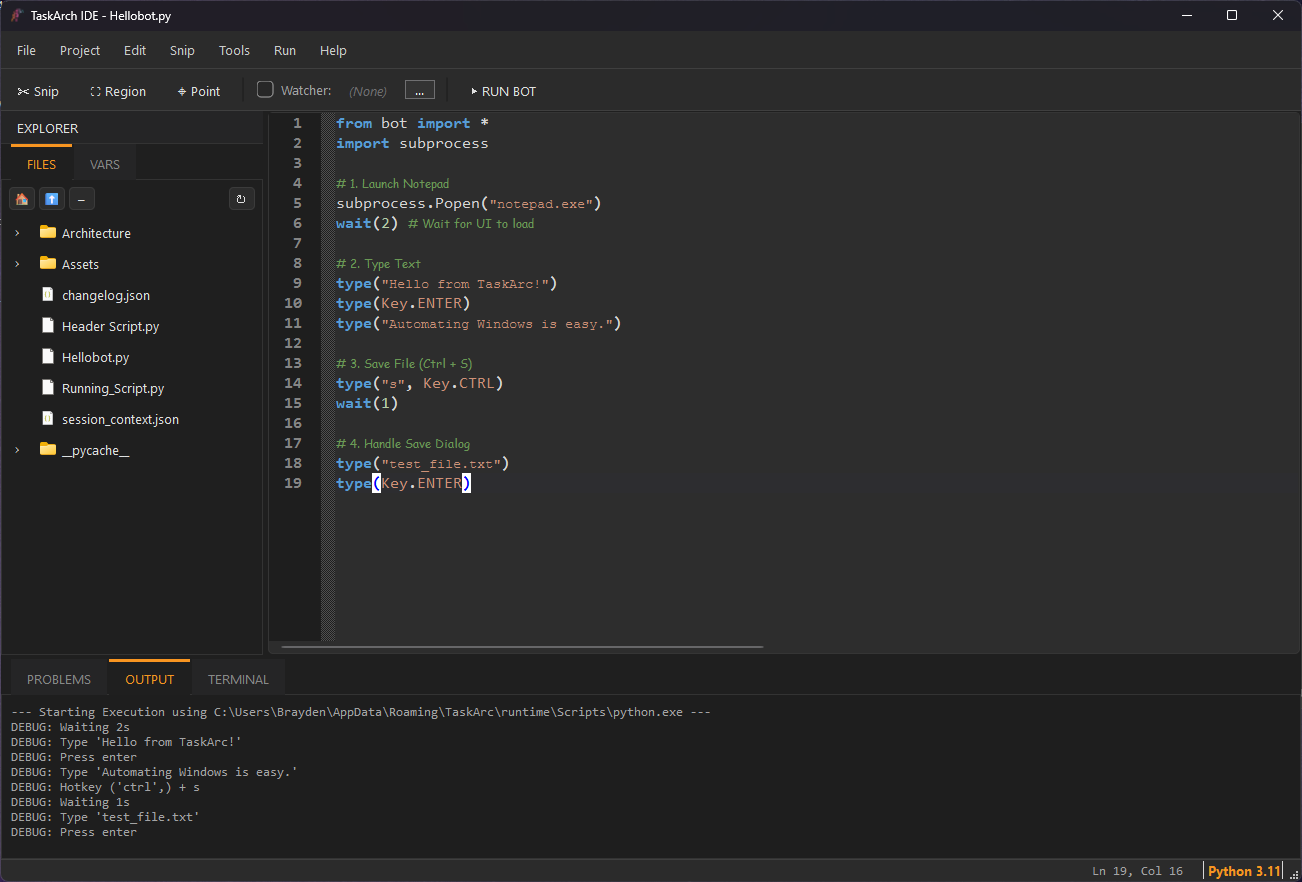Viewport: 1302px width, 882px height.
Task: Open Hellobot.py file name
Action: click(95, 357)
